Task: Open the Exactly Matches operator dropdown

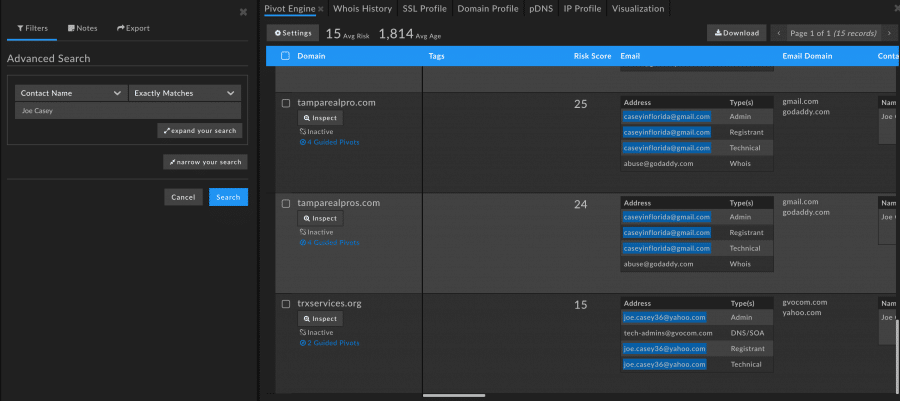Action: [x=185, y=93]
